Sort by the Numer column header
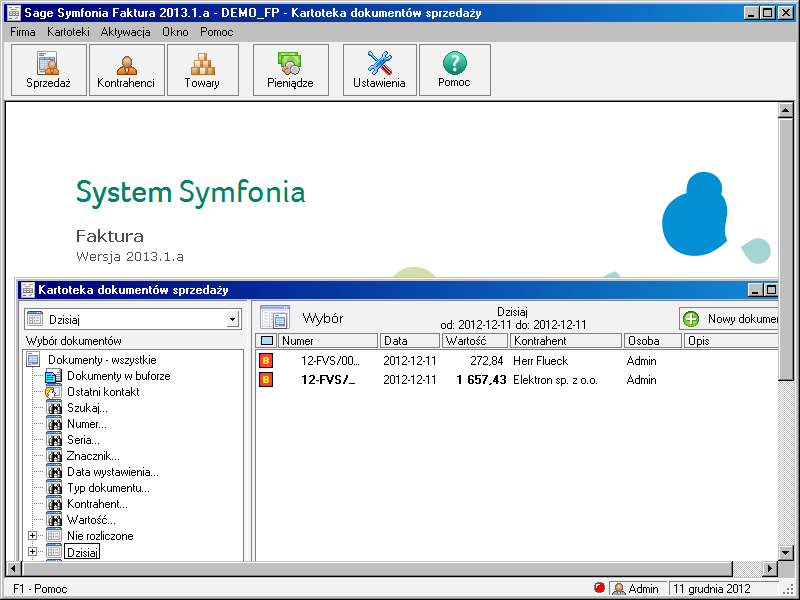The width and height of the screenshot is (800, 600). pyautogui.click(x=328, y=341)
